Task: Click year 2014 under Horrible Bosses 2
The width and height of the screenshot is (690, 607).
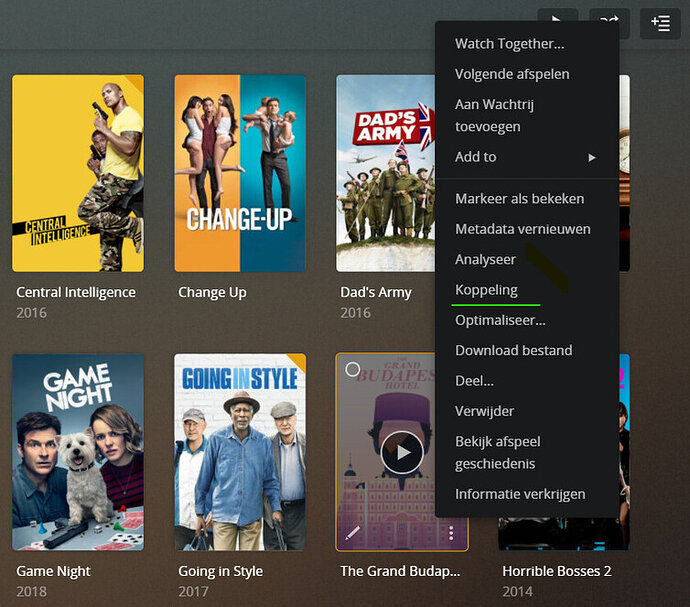Action: [517, 592]
